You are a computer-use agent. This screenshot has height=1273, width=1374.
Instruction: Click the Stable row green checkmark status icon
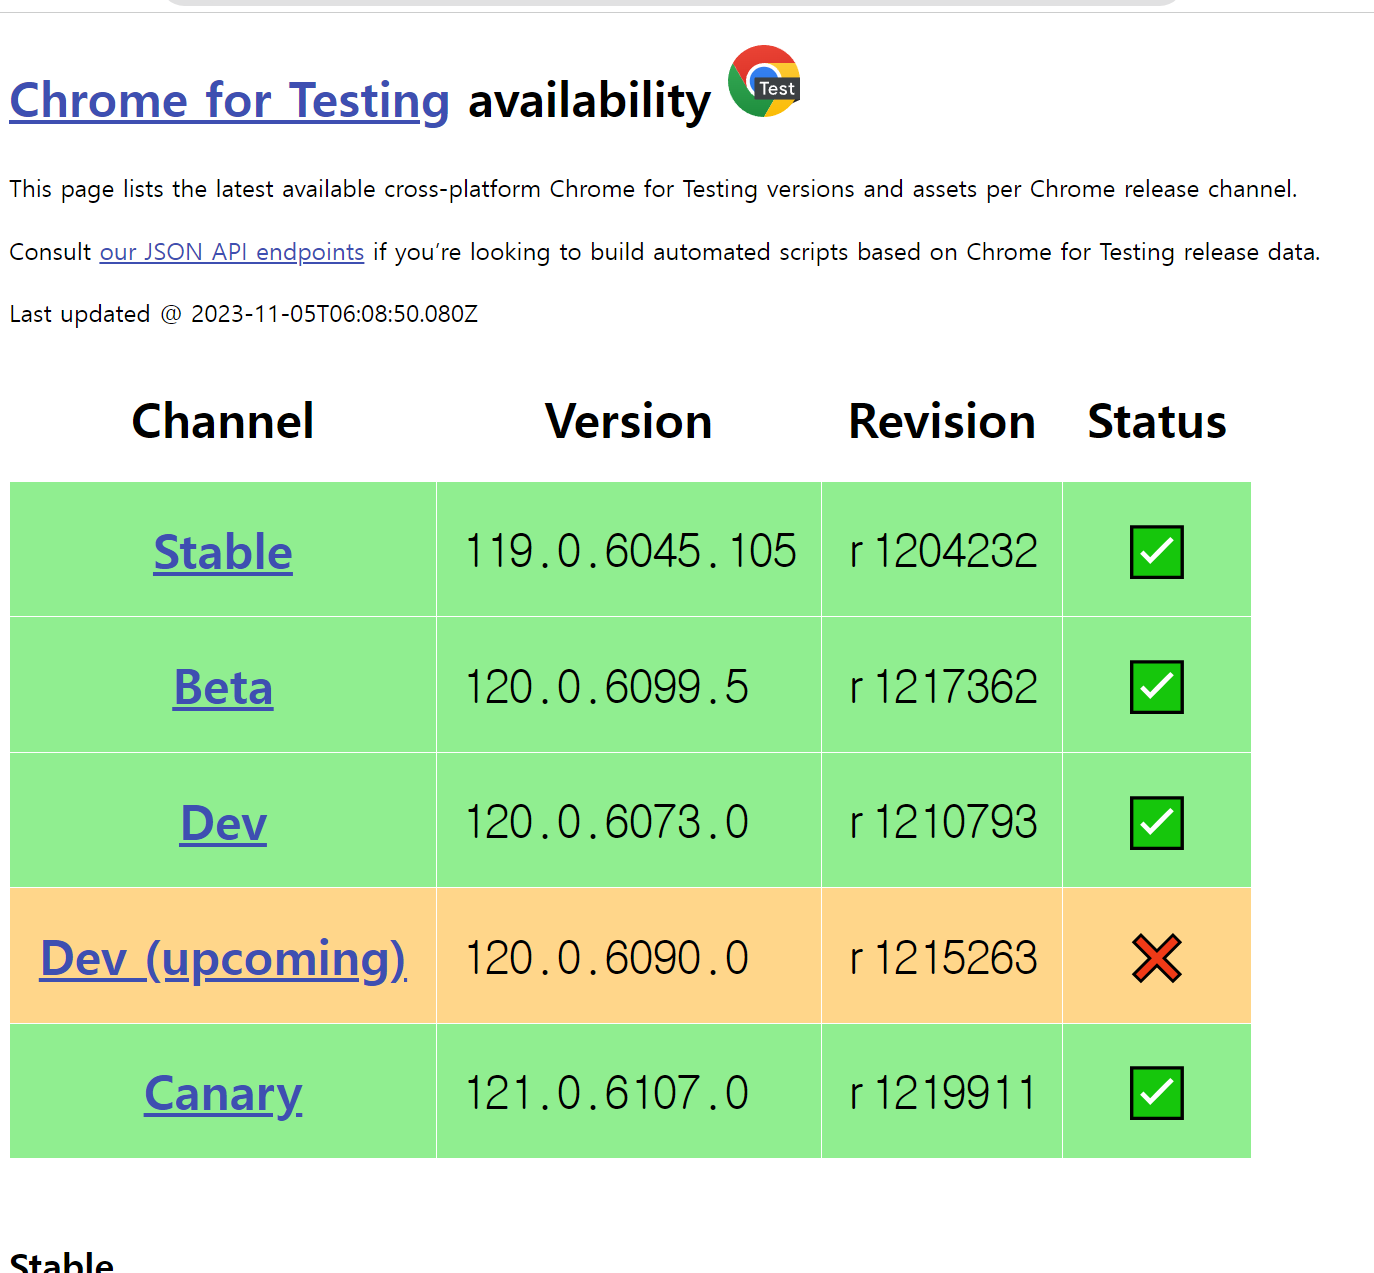pyautogui.click(x=1157, y=552)
